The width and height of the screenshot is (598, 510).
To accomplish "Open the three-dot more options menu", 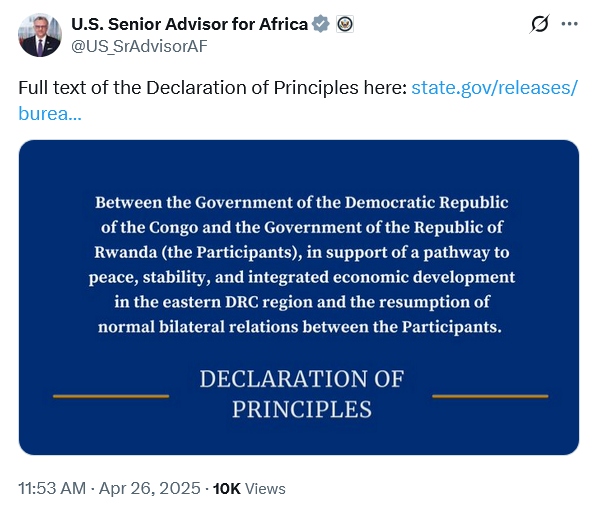I will pyautogui.click(x=569, y=24).
